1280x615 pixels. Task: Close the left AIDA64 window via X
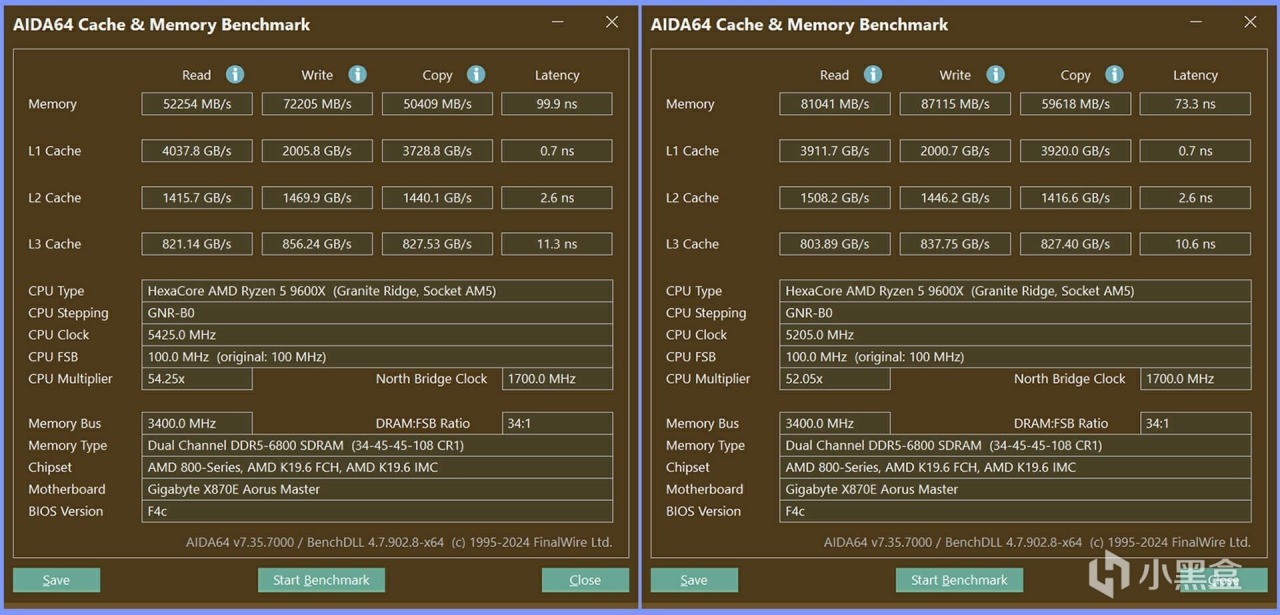[x=612, y=22]
